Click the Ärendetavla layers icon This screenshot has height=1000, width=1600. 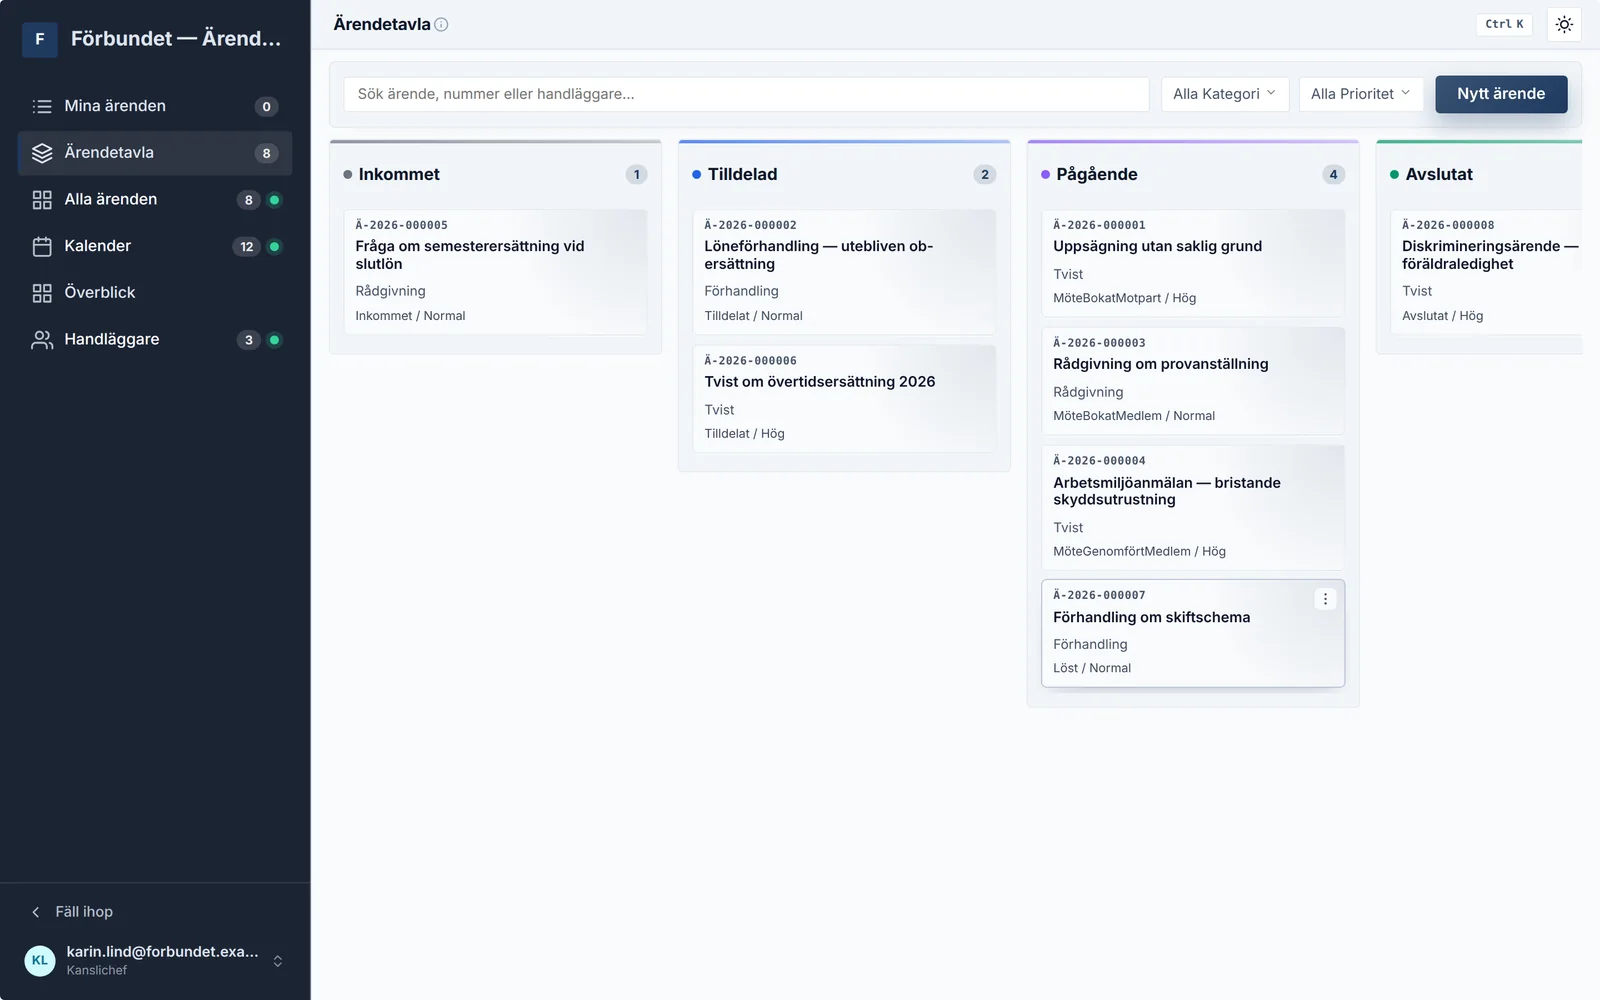[x=42, y=153]
